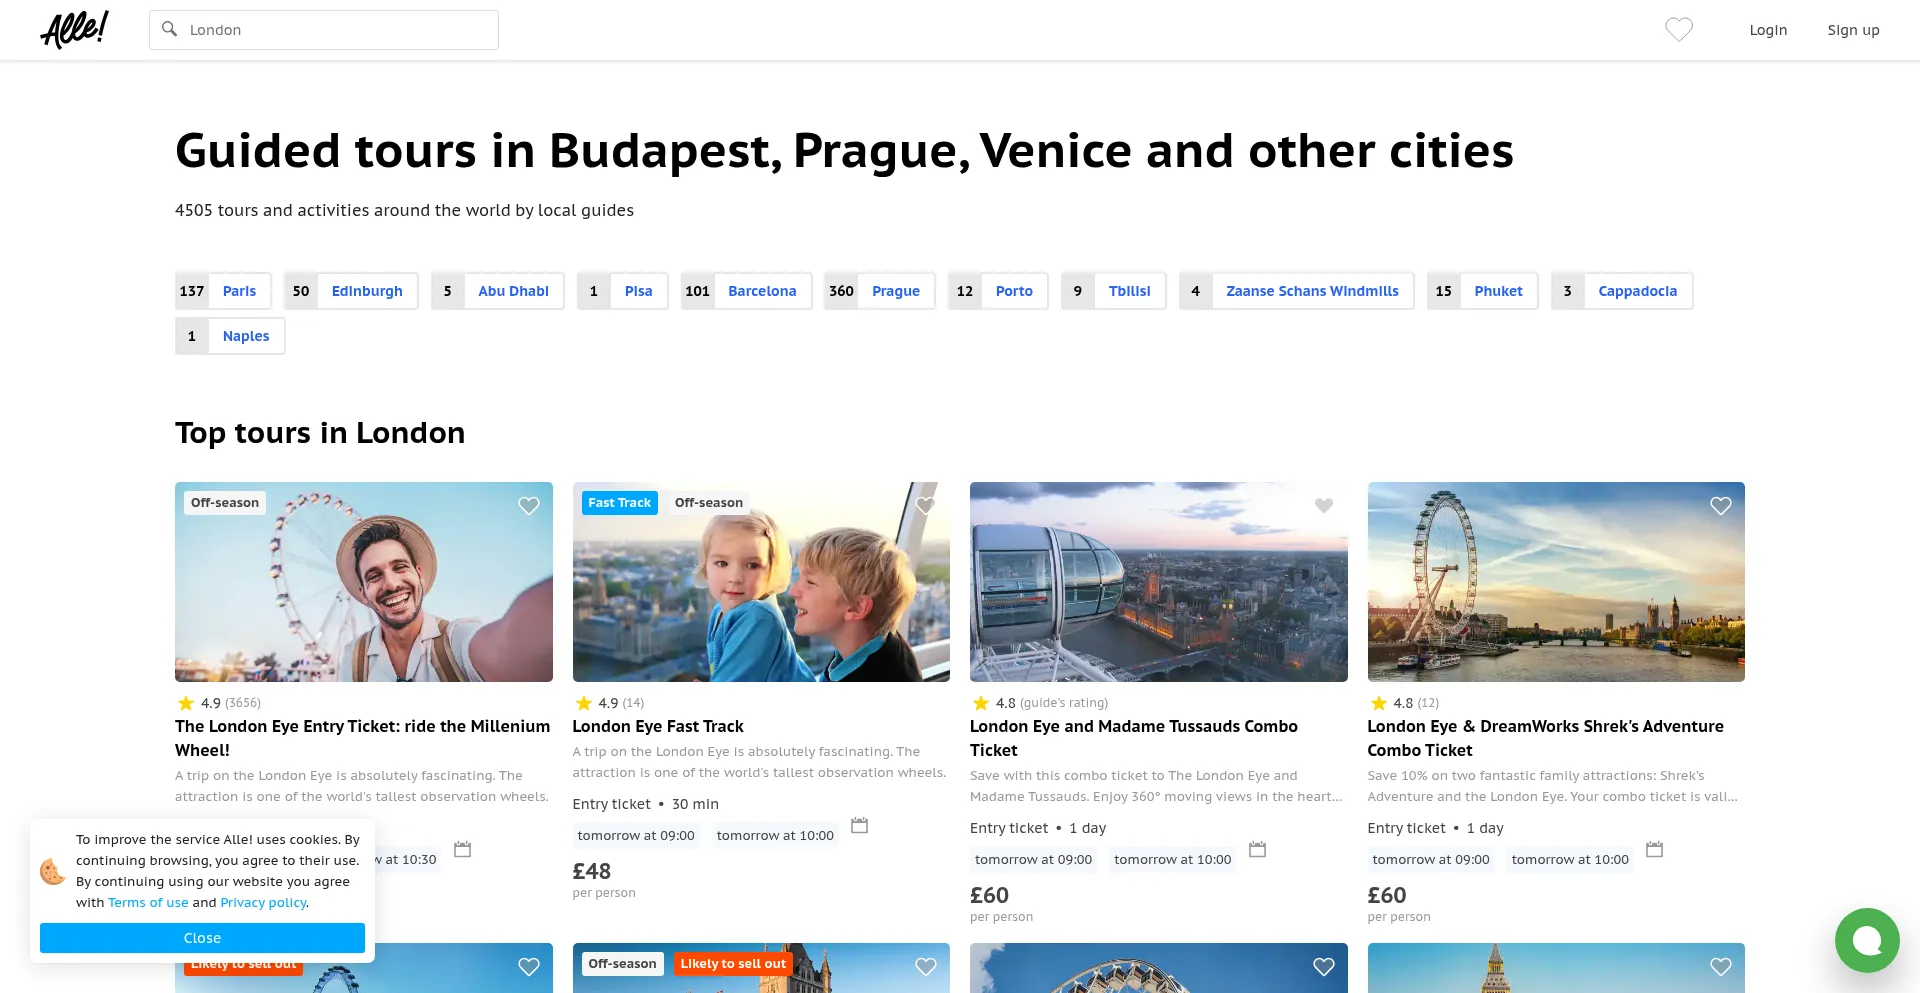1920x993 pixels.
Task: Open "London Eye & DreamWorks Shrek's Adventure" title
Action: [1546, 738]
